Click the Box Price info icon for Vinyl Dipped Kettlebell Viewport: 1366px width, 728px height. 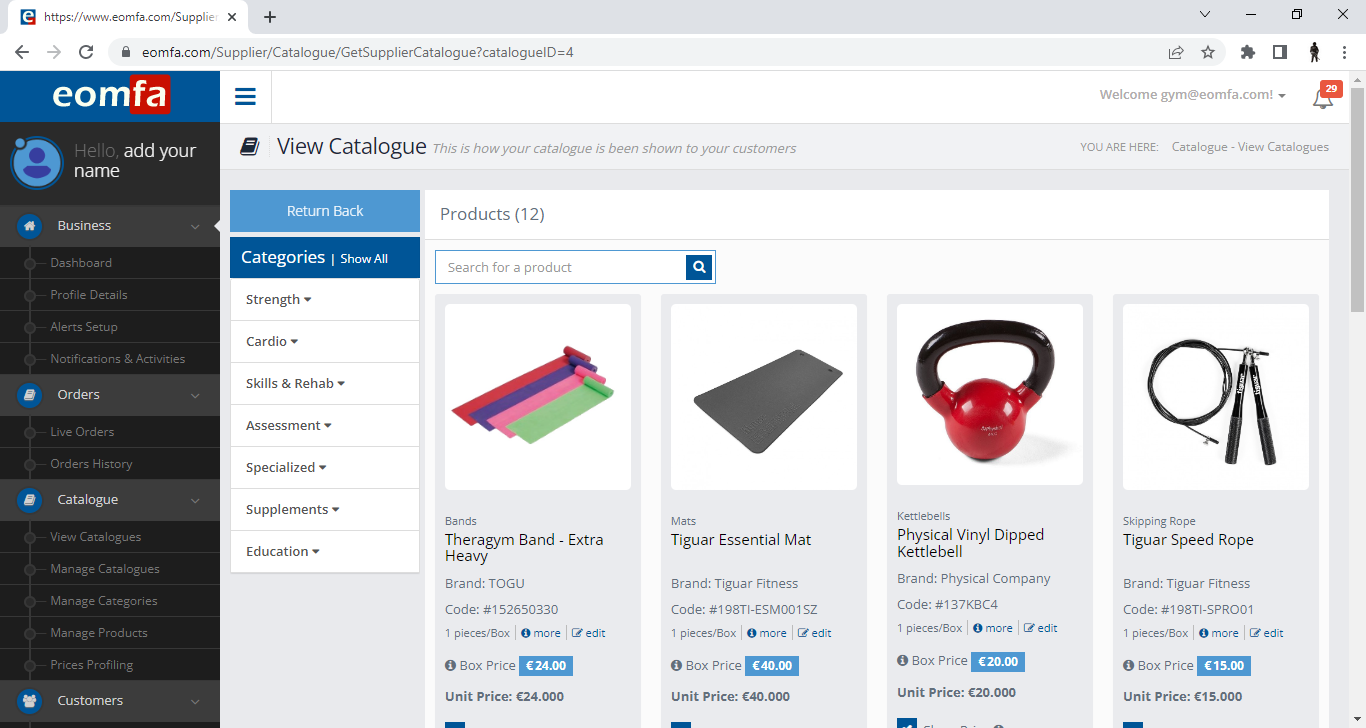tap(902, 661)
